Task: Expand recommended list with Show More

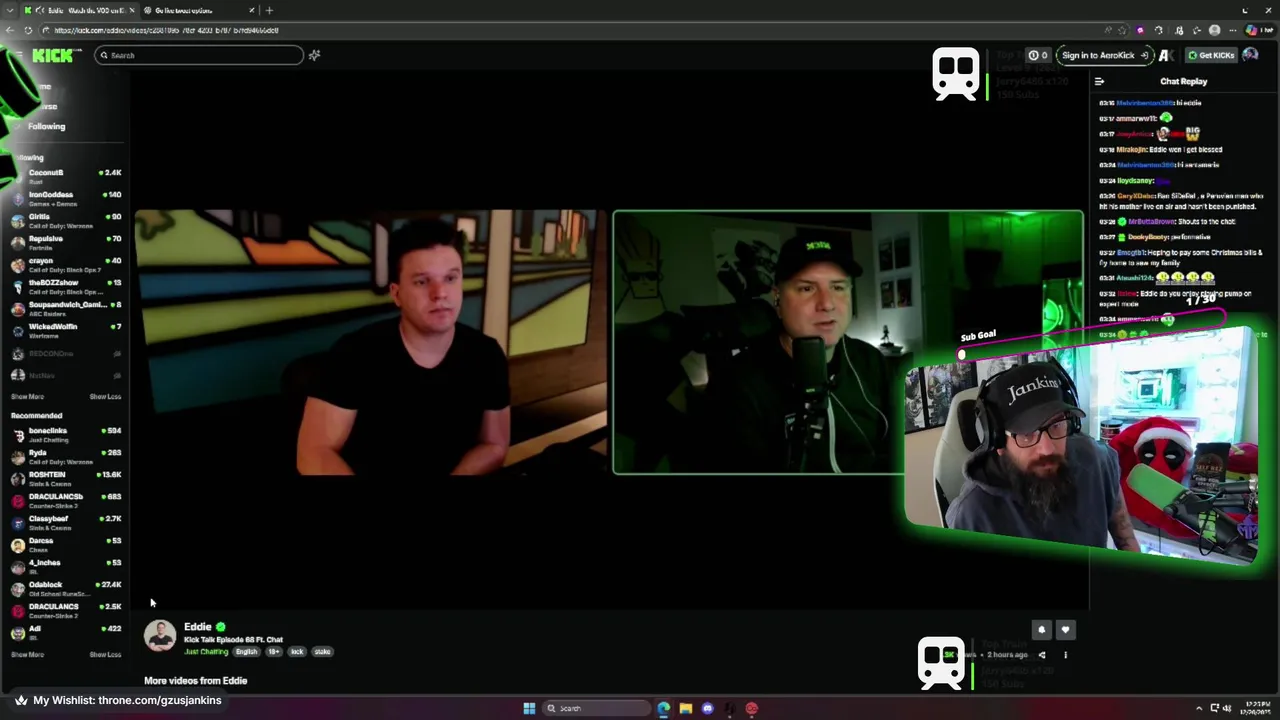Action: [x=27, y=655]
